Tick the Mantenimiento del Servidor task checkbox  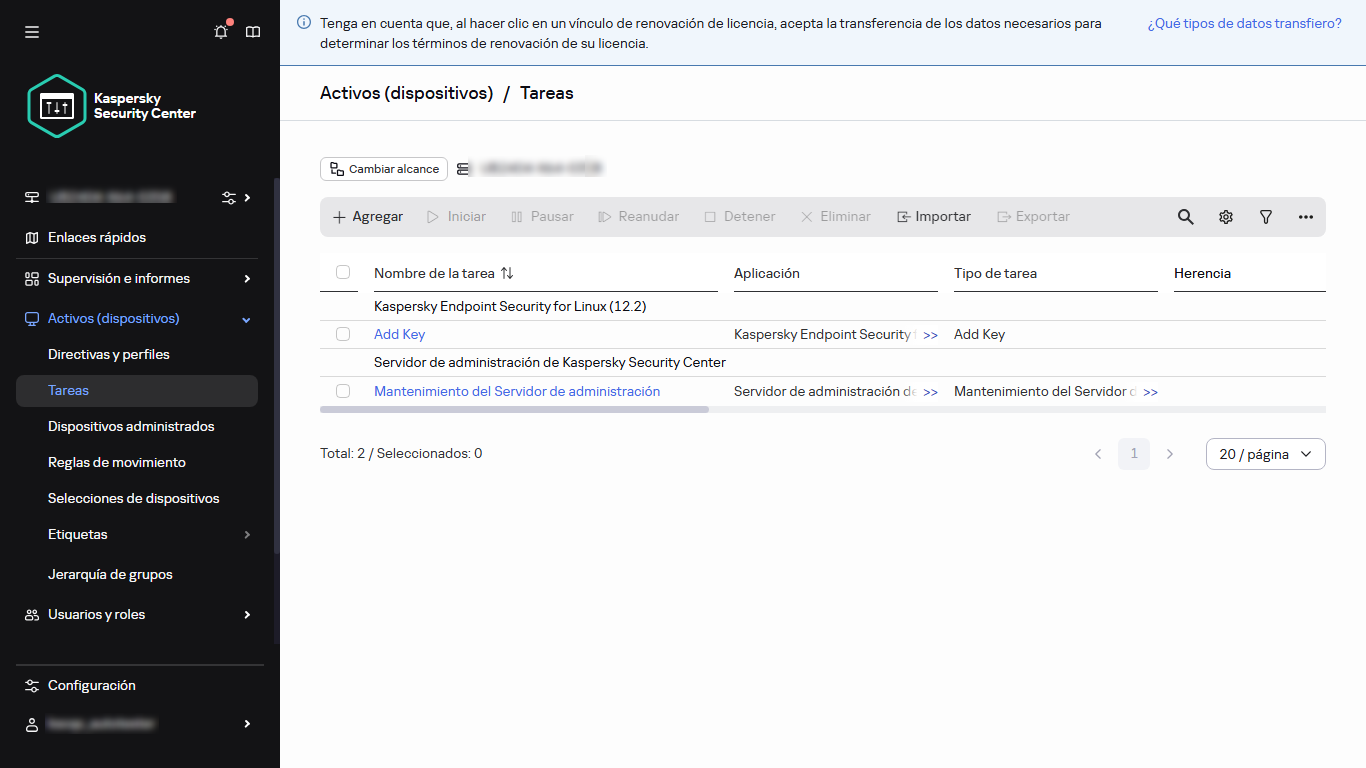coord(343,391)
